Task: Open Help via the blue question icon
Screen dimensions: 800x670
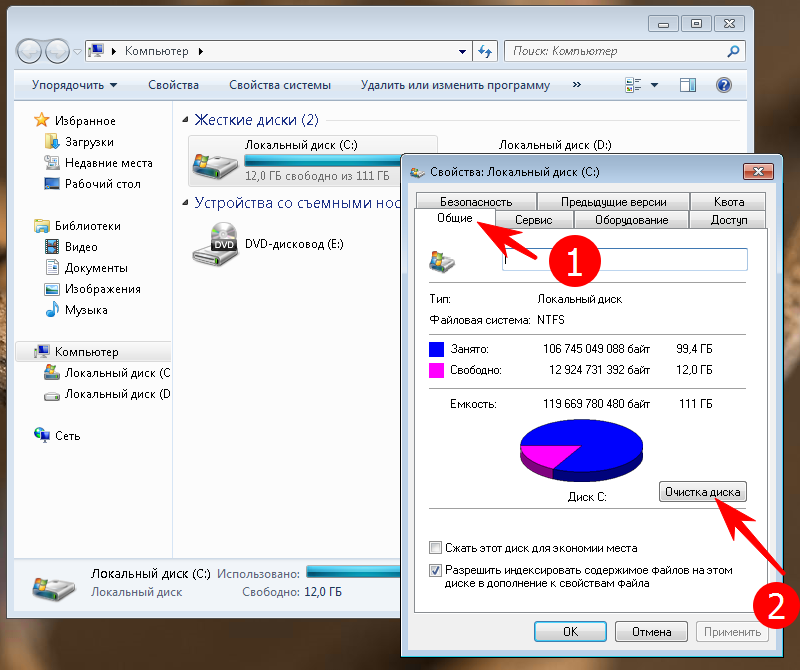Action: coord(723,85)
